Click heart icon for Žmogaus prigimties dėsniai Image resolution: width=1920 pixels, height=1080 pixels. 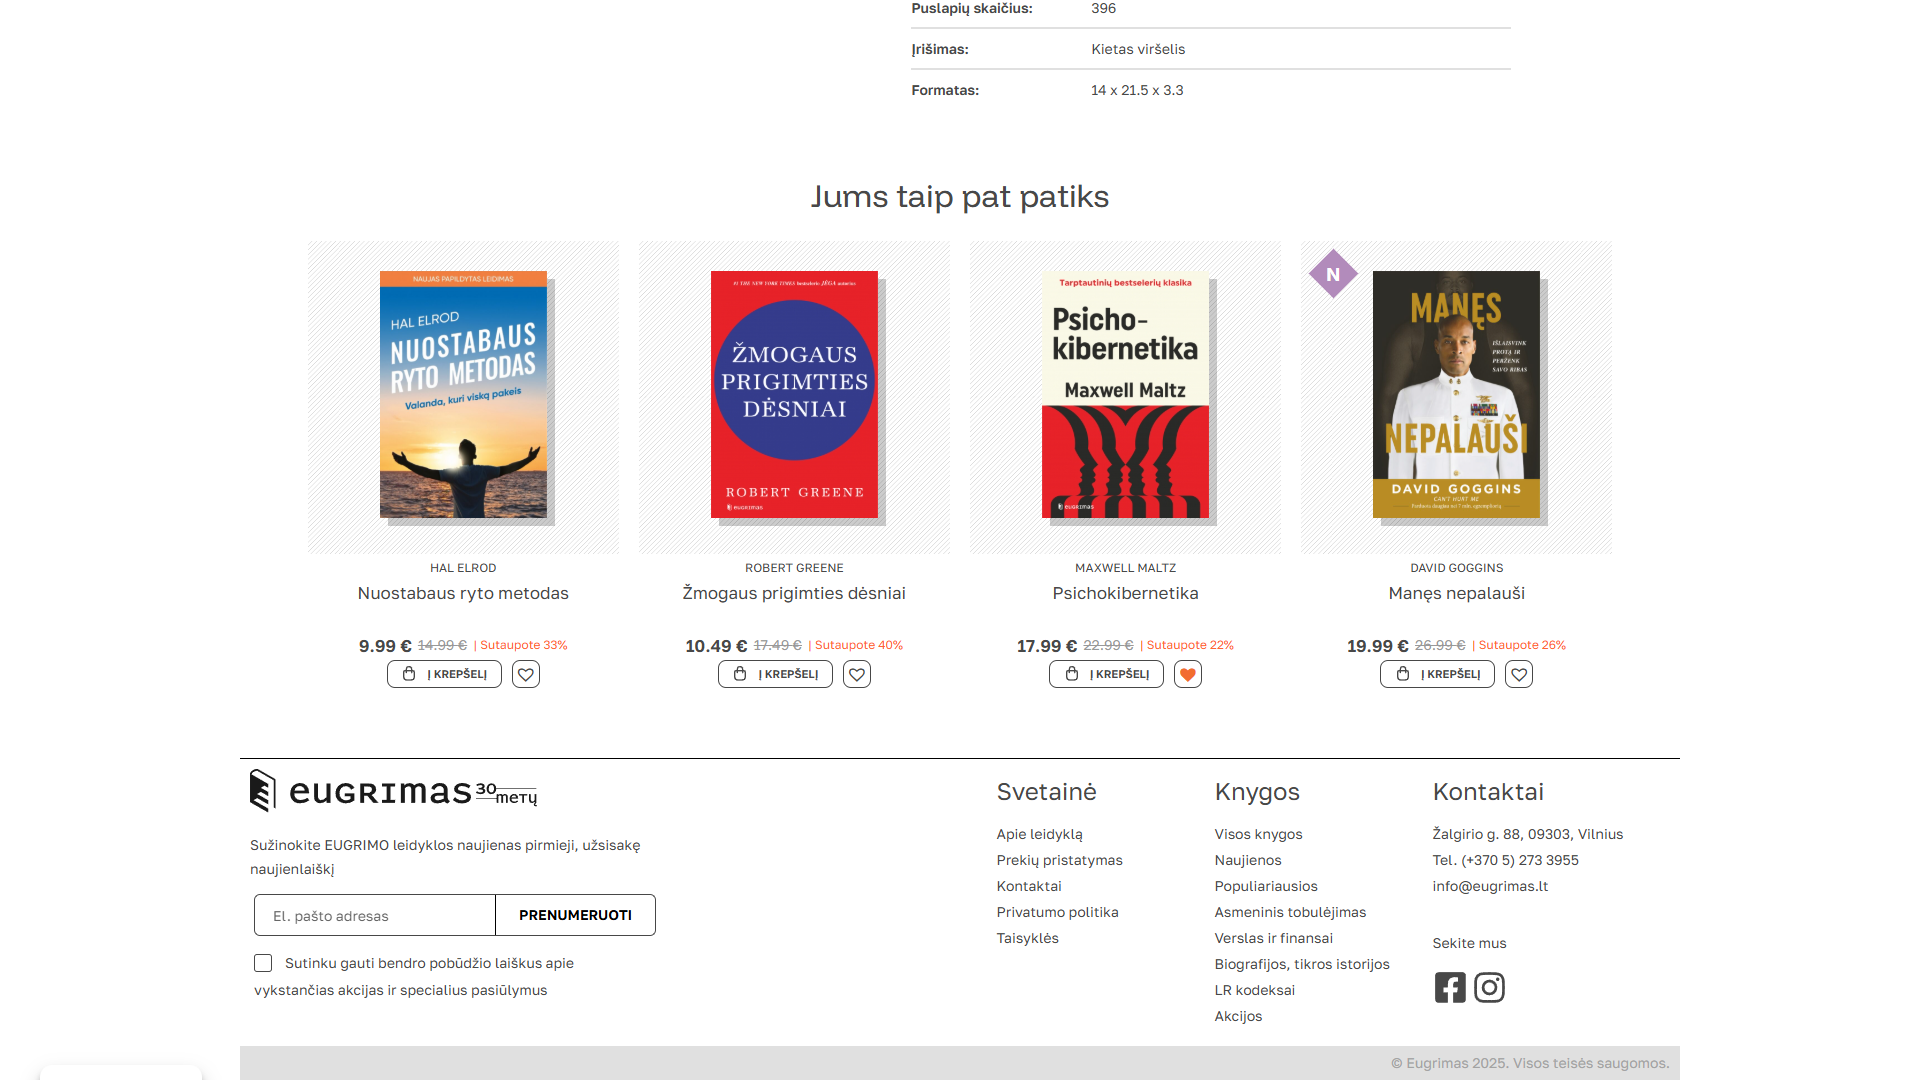pyautogui.click(x=857, y=674)
